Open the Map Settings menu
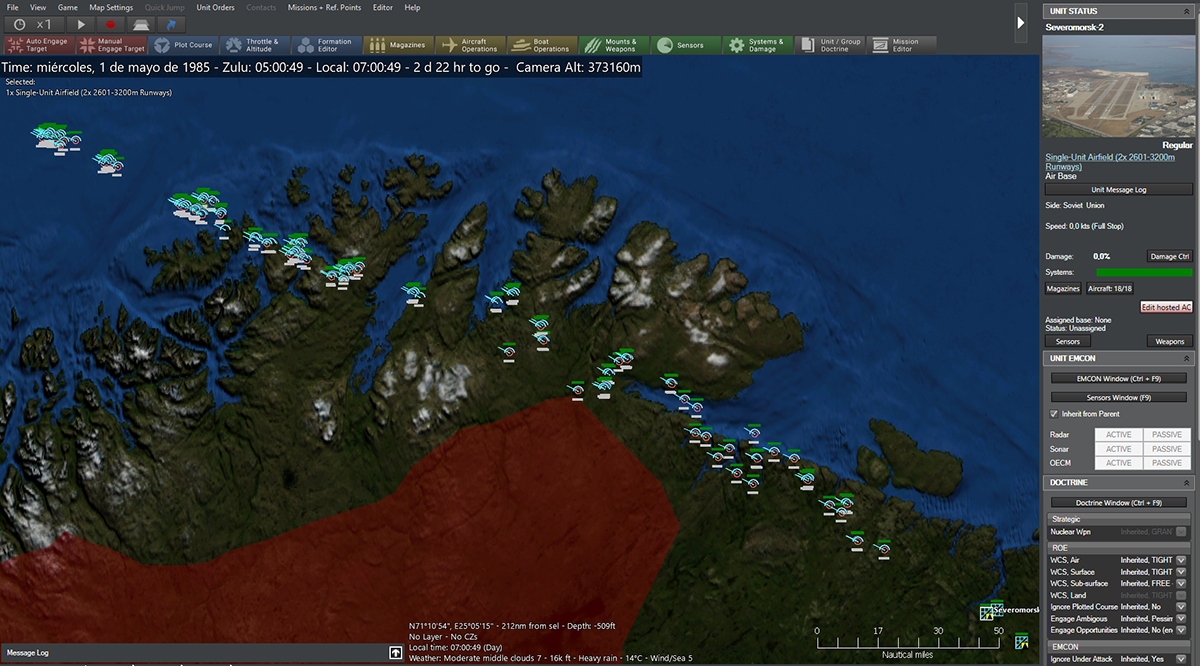 tap(111, 7)
